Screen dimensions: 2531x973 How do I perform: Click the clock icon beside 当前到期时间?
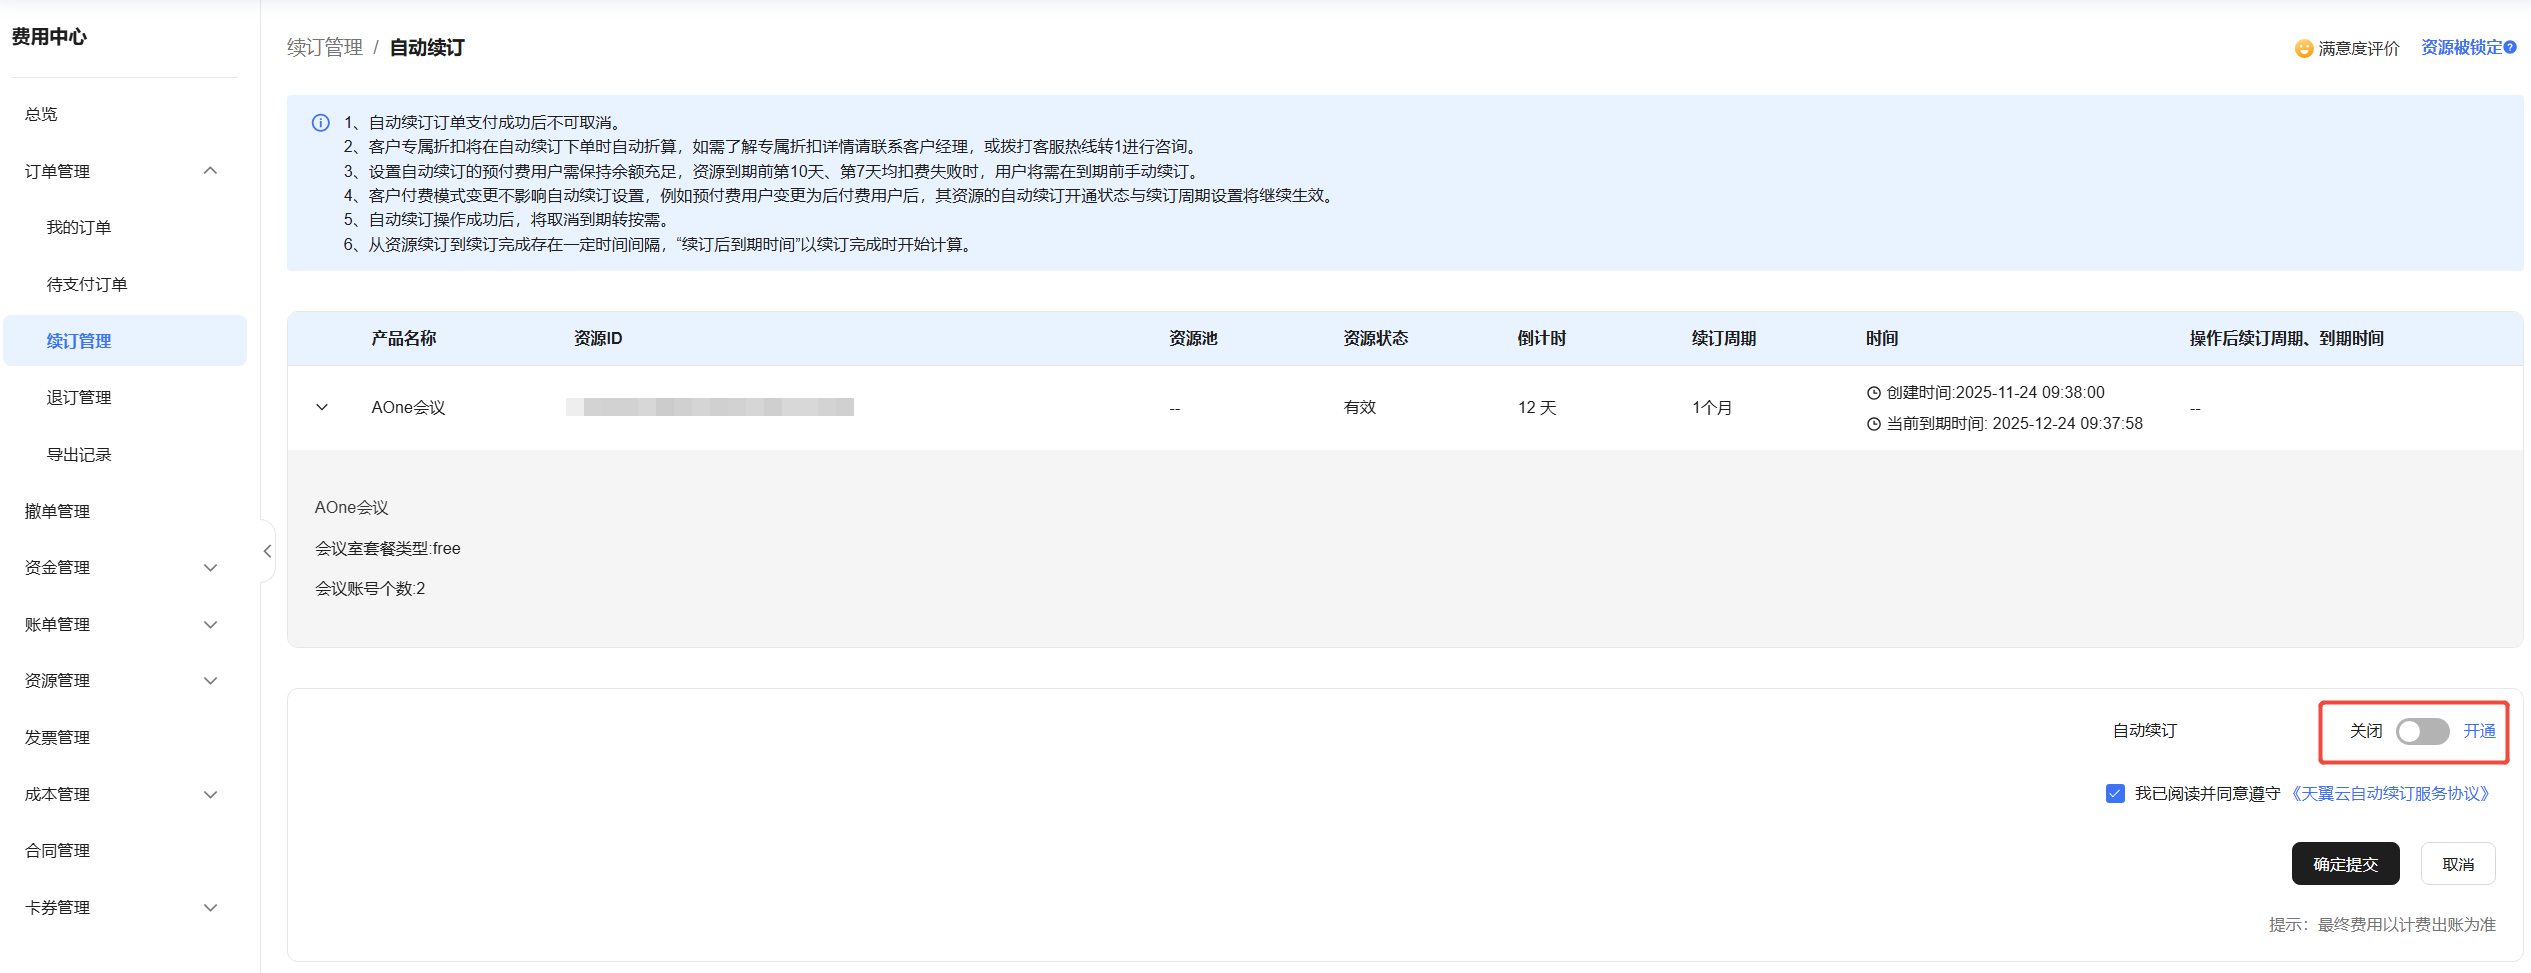(1874, 424)
